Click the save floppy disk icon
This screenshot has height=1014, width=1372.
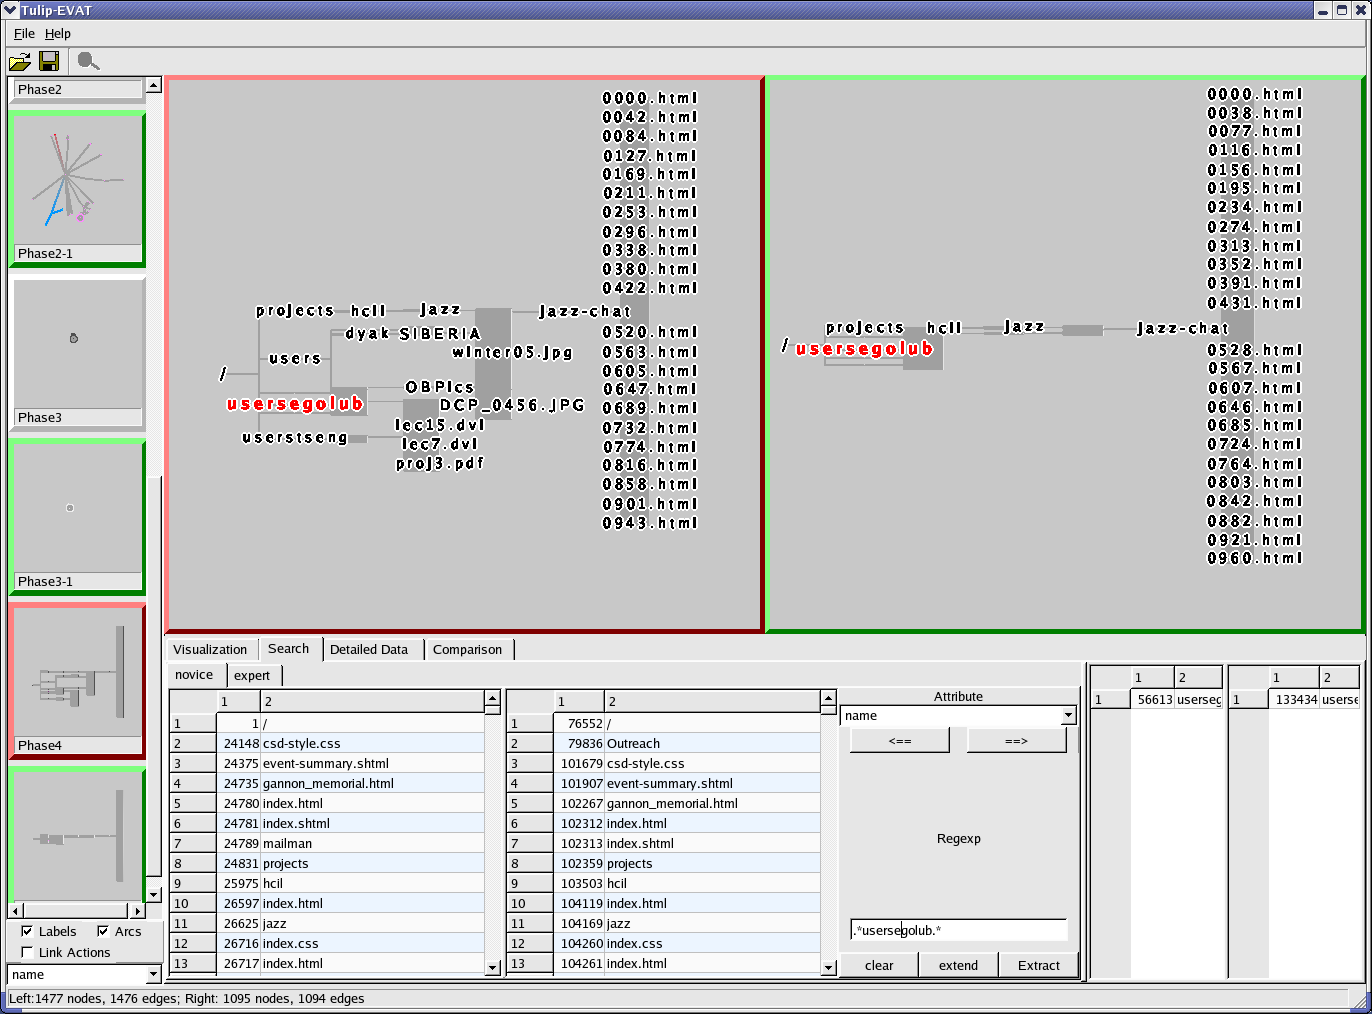tap(48, 62)
